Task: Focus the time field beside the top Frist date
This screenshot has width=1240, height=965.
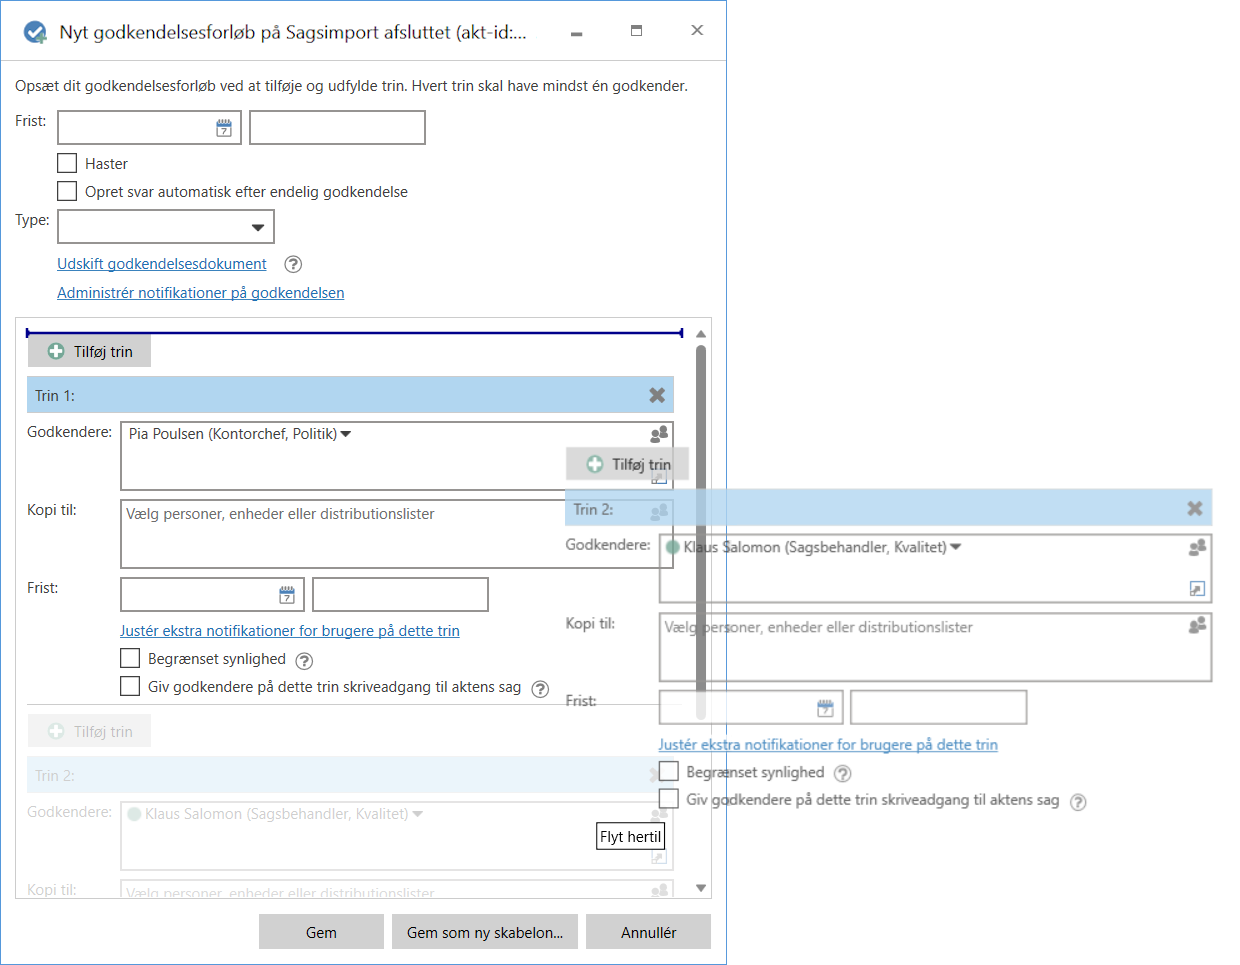Action: coord(337,128)
